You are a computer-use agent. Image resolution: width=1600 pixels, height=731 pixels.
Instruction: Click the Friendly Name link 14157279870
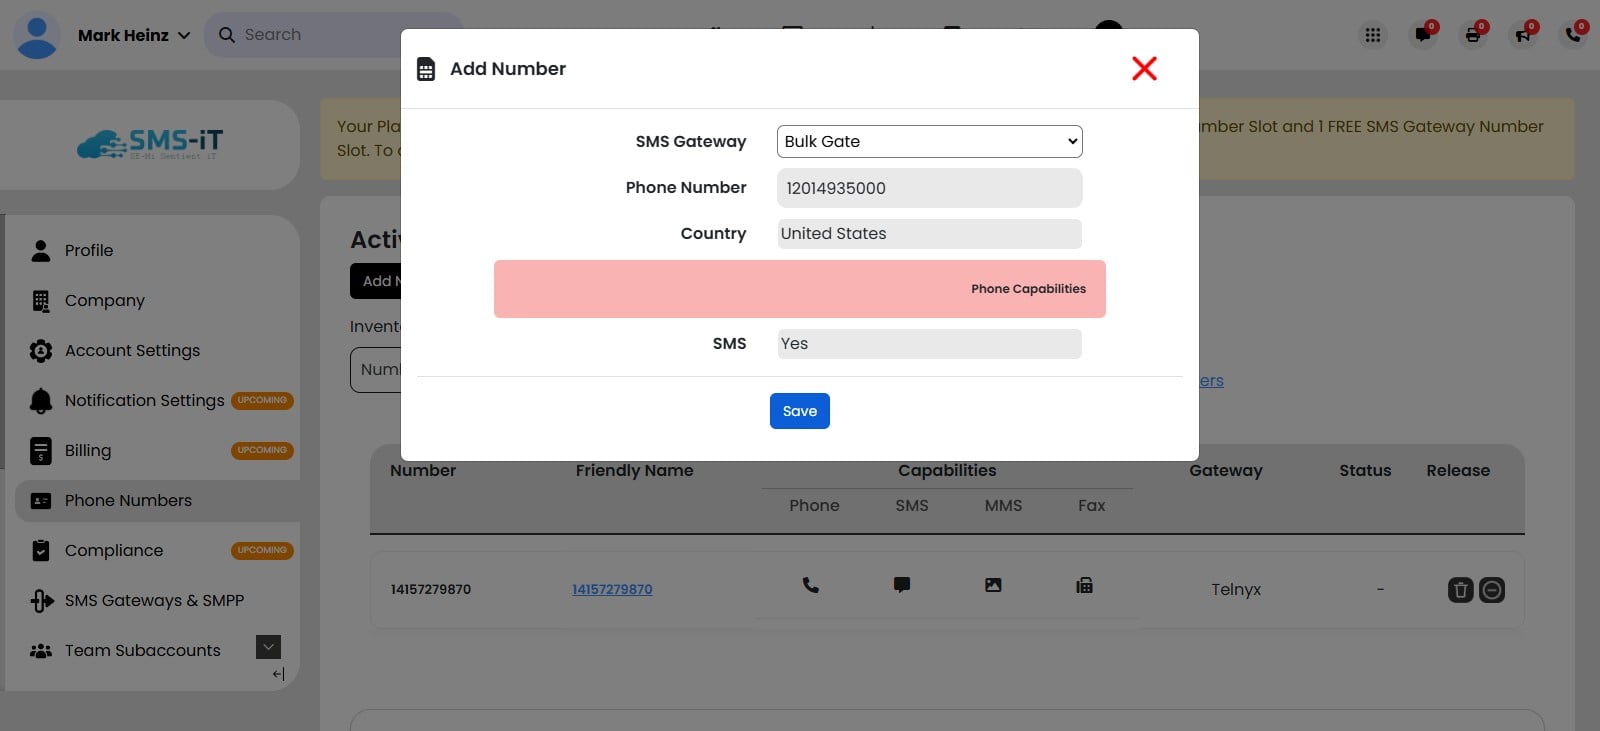coord(612,589)
